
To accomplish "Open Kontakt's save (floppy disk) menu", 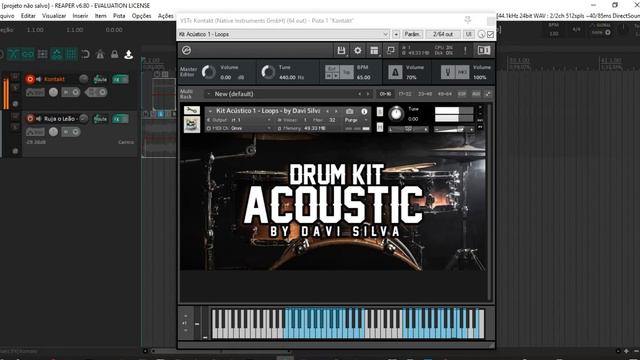I will pyautogui.click(x=341, y=50).
